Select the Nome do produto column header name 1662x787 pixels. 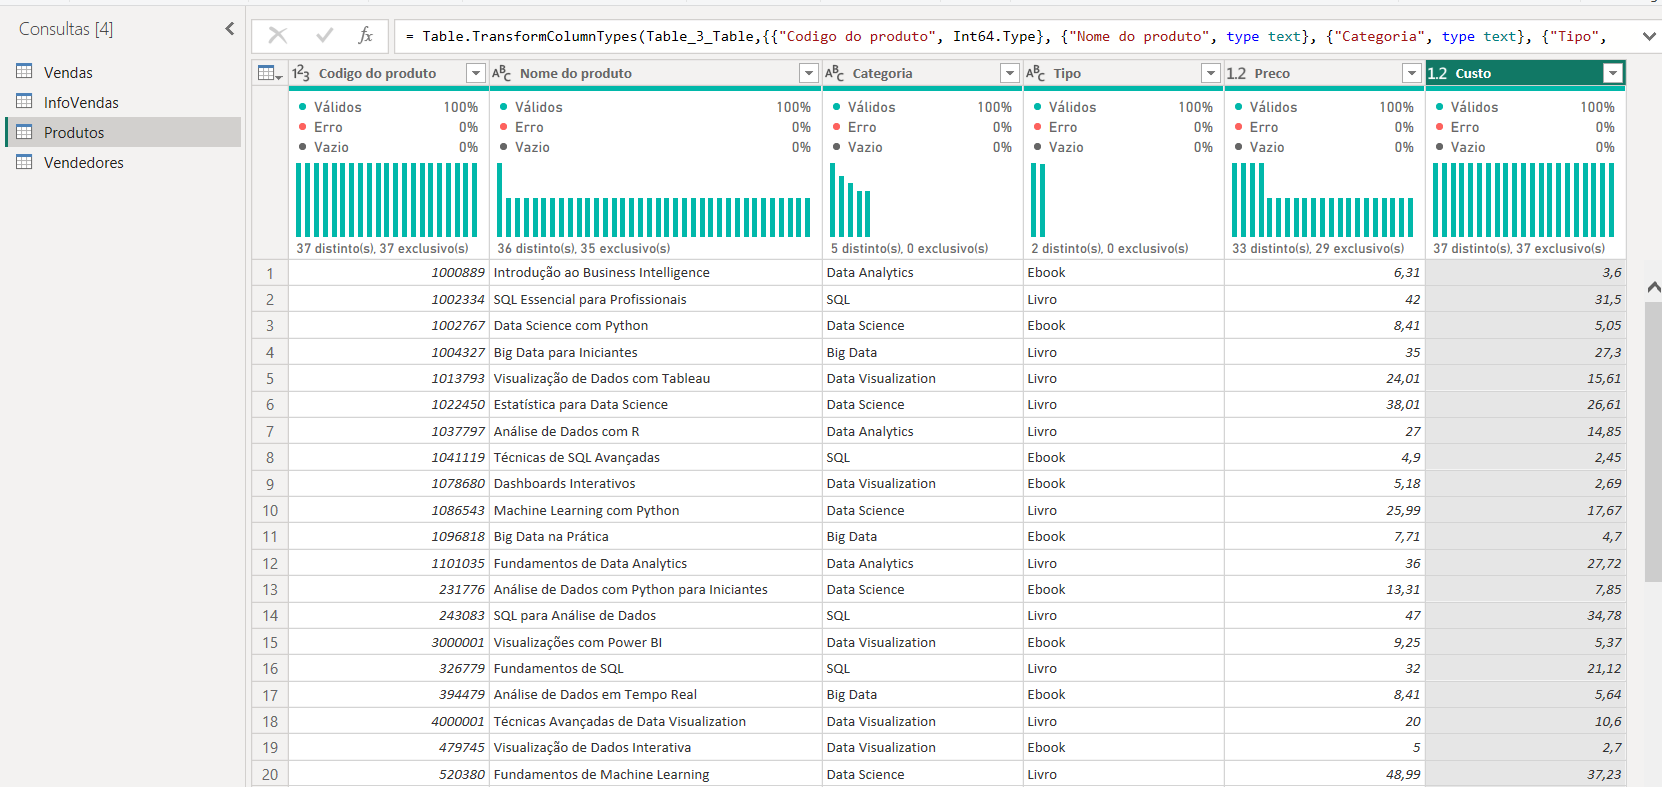pyautogui.click(x=576, y=73)
